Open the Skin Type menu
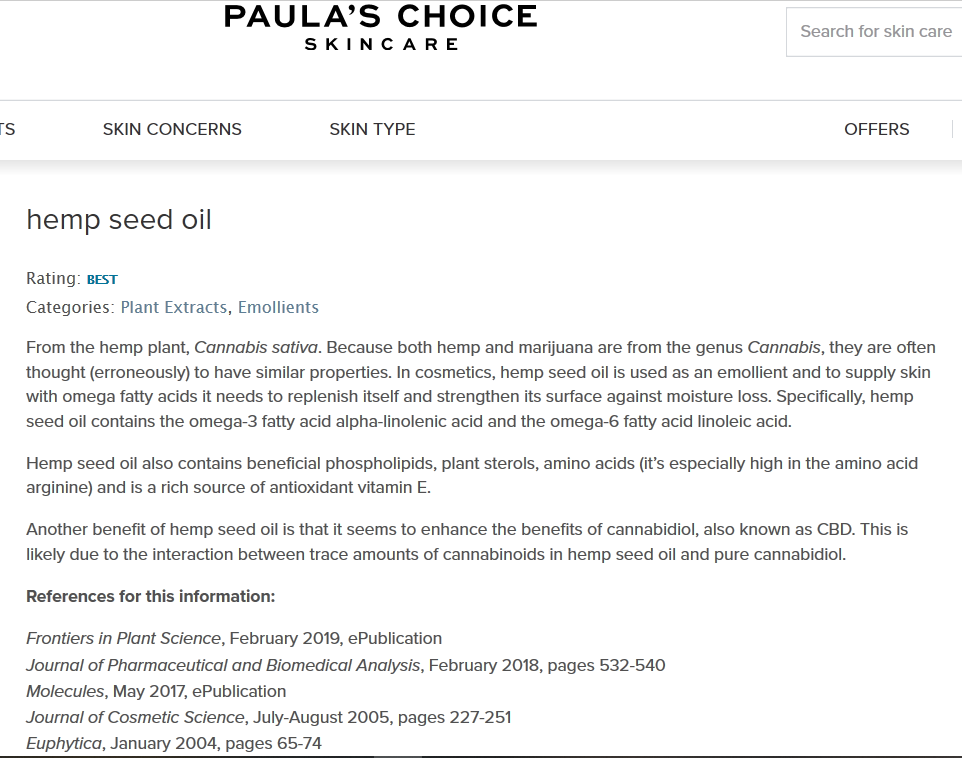The width and height of the screenshot is (962, 758). (372, 129)
